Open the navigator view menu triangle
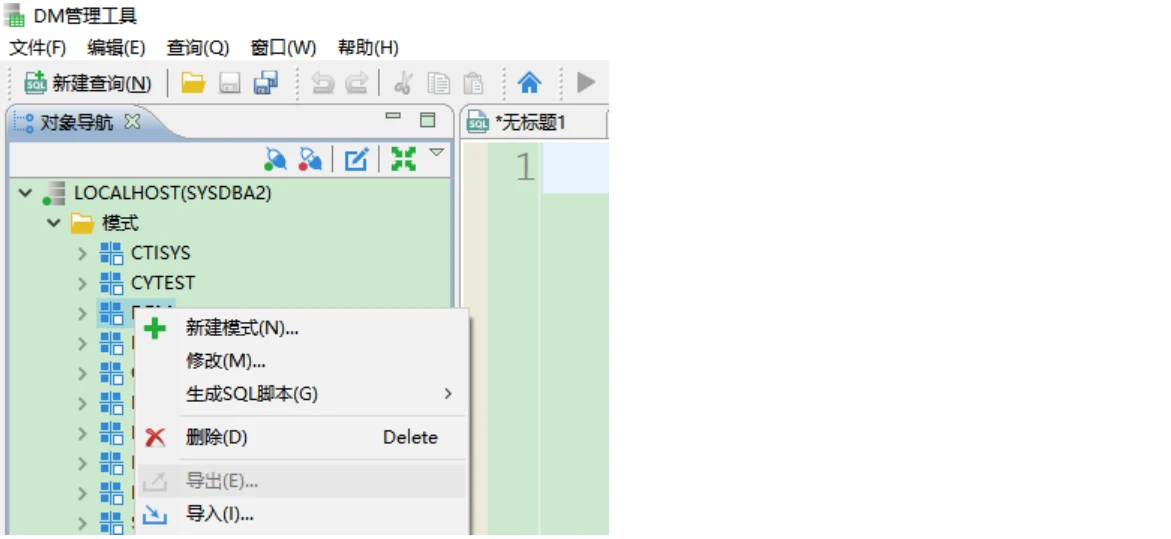The image size is (1171, 539). (436, 152)
